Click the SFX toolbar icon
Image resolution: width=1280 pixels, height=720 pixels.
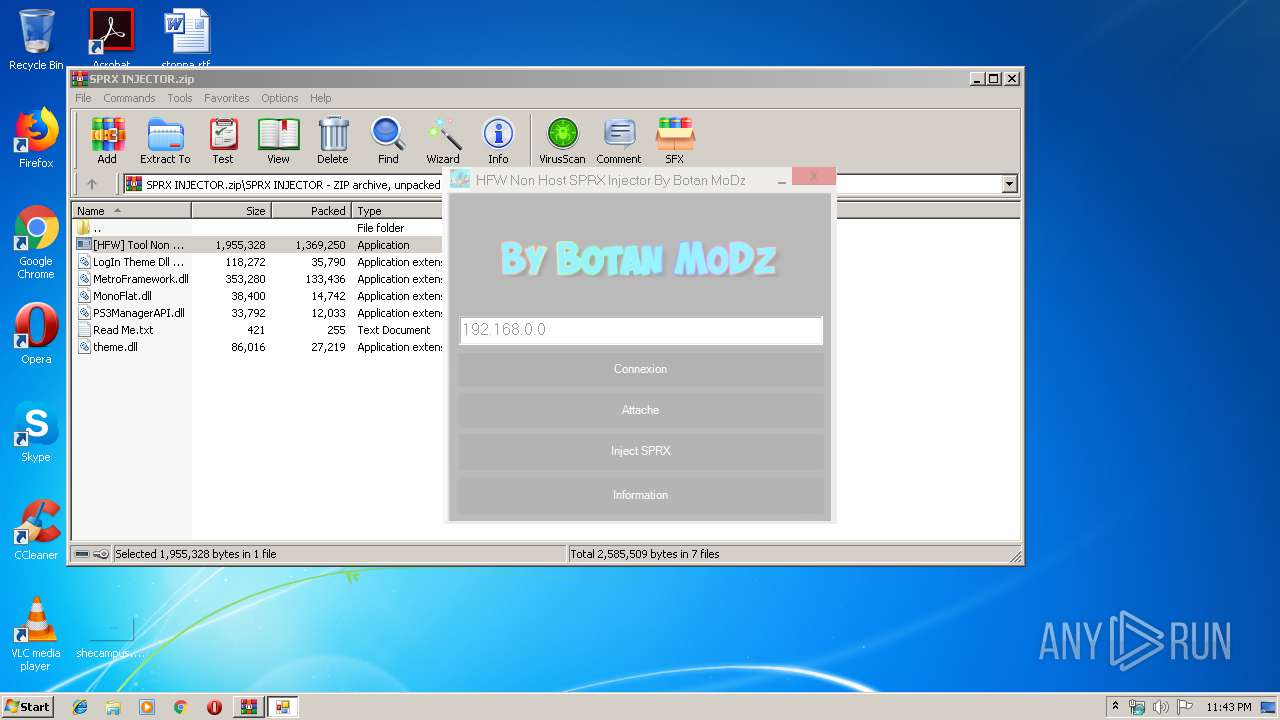pos(675,140)
